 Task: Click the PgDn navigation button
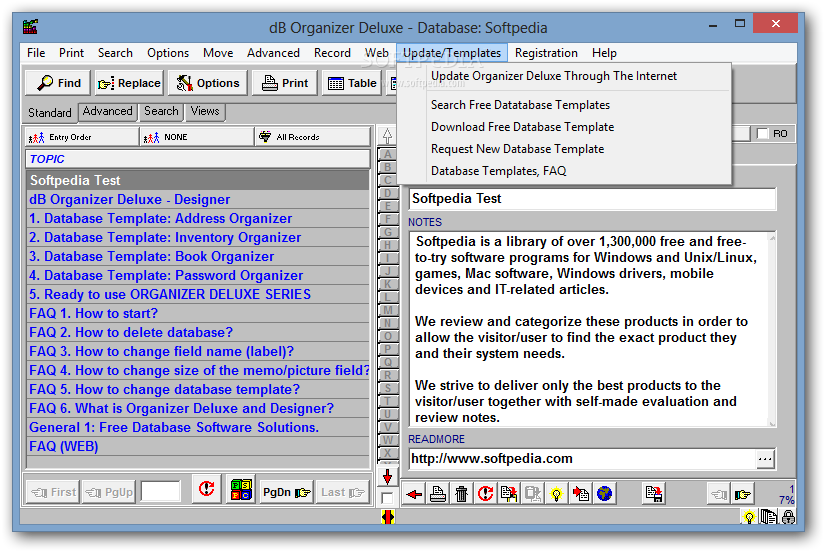tap(286, 493)
